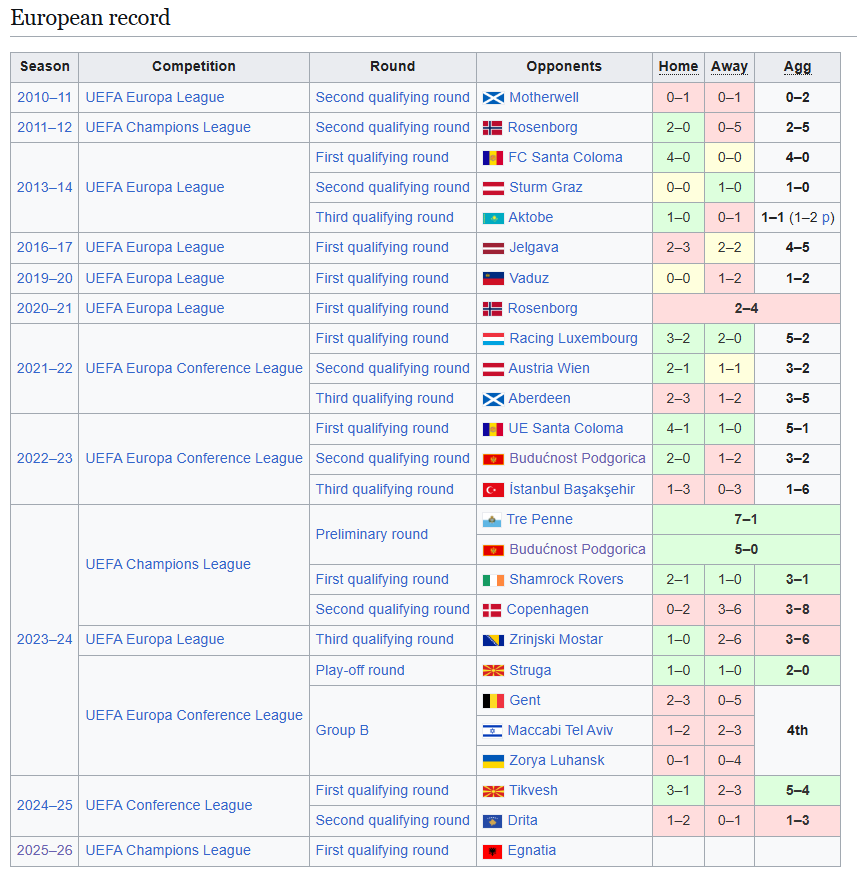The image size is (857, 883).
Task: Click the Agg column header
Action: pos(797,67)
